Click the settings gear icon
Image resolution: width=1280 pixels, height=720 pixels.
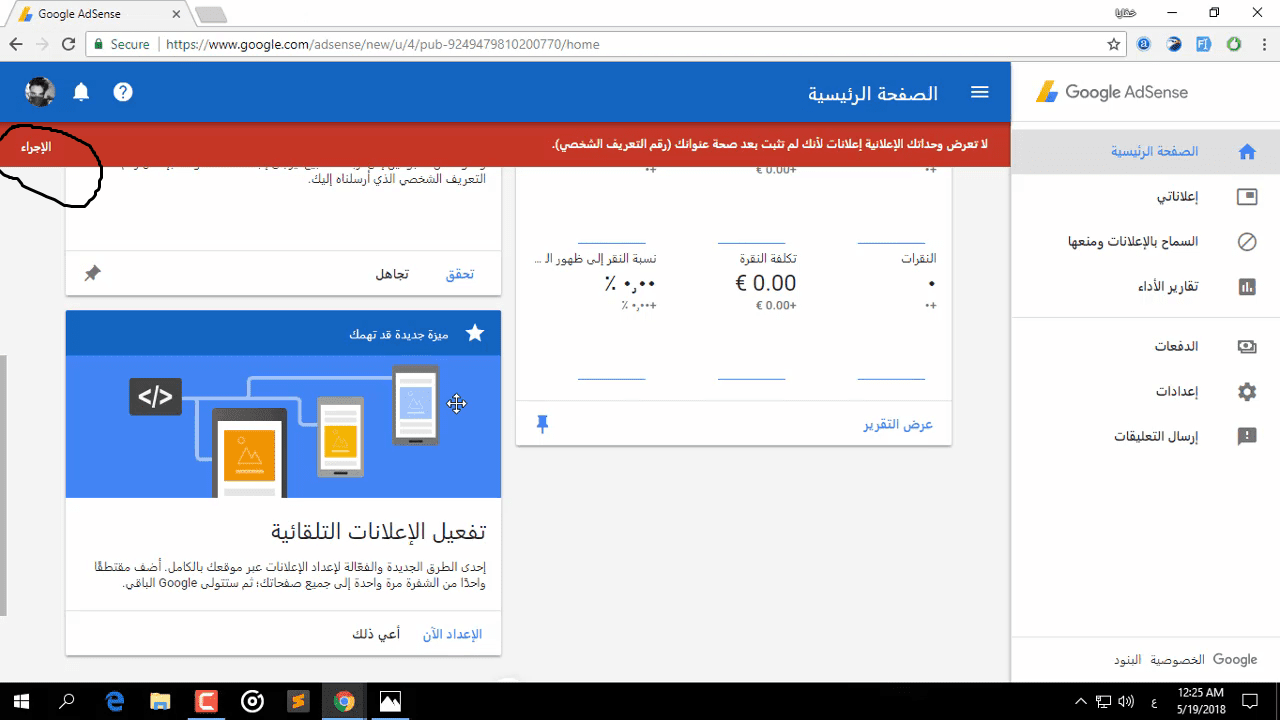click(x=1247, y=392)
